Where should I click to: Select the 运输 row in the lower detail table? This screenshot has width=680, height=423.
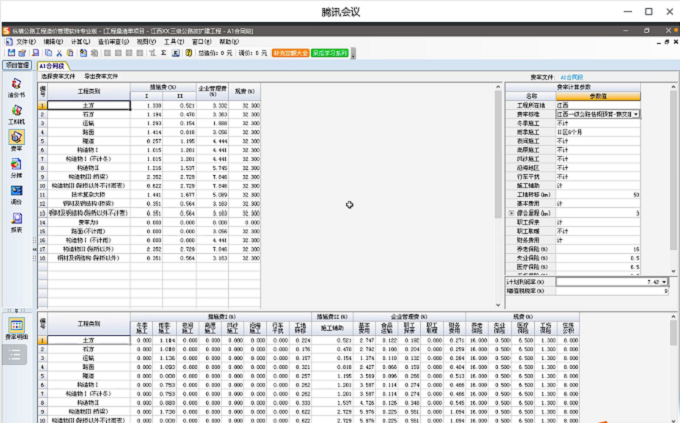point(88,358)
